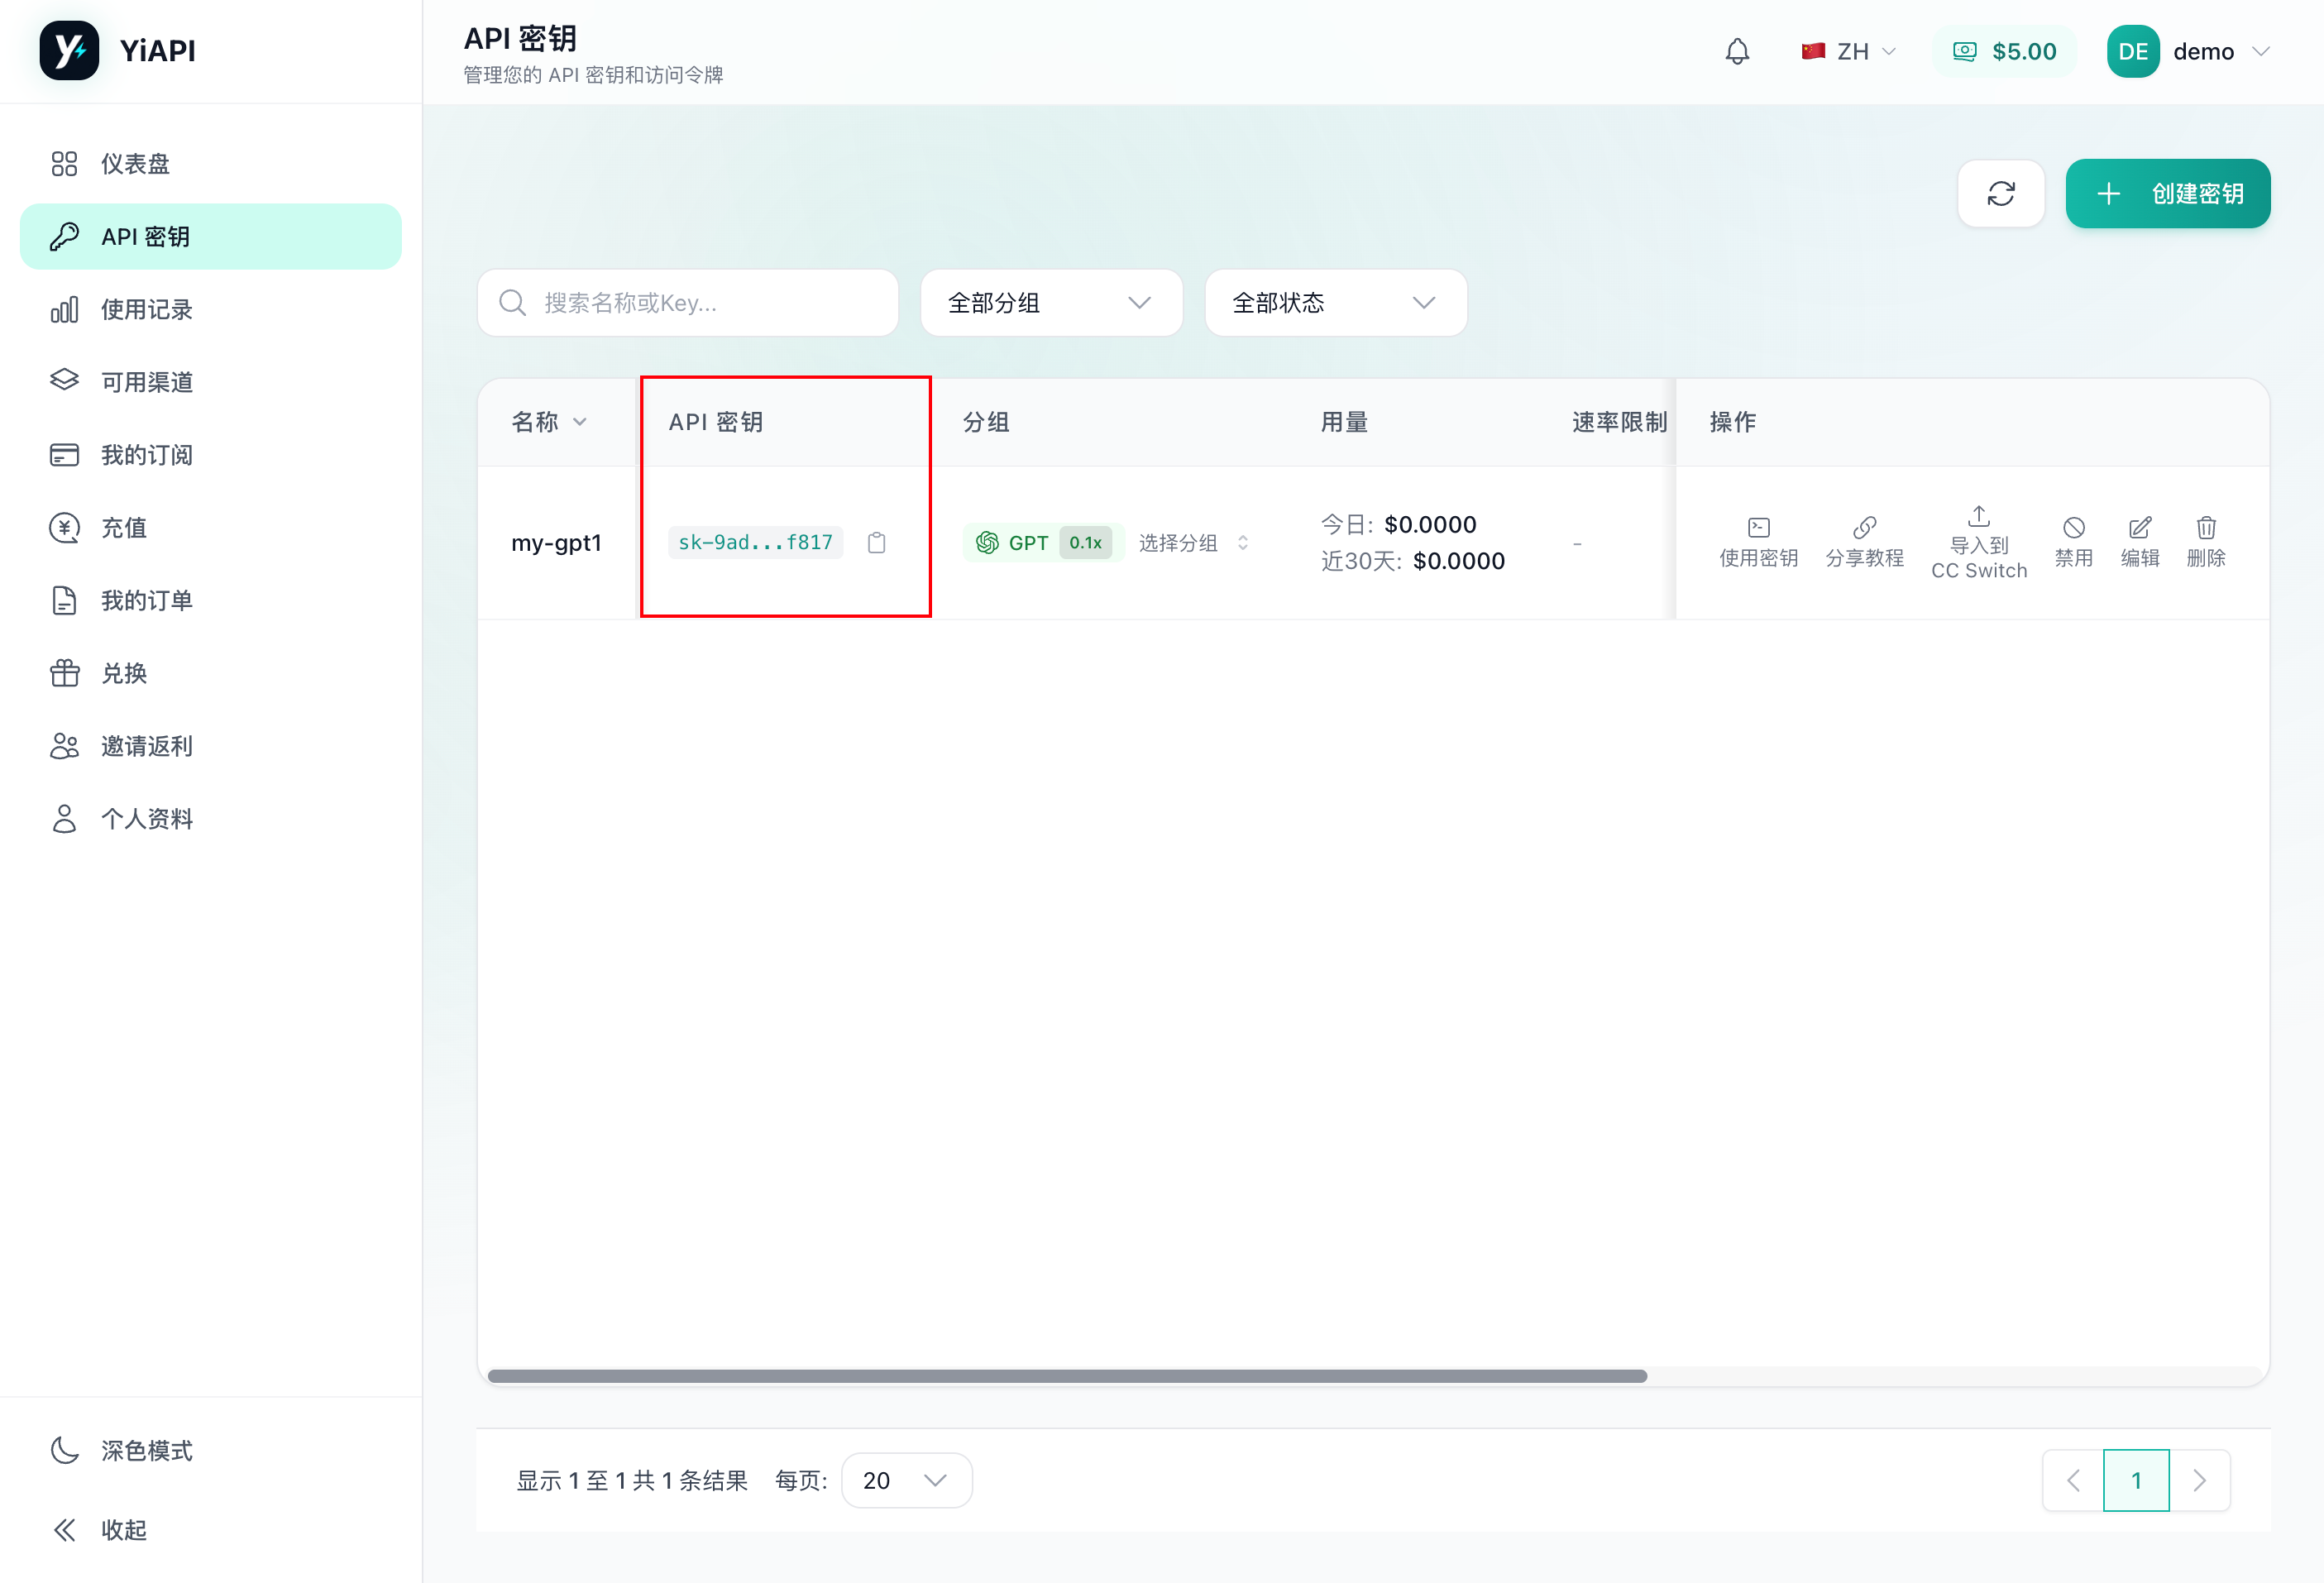Click the 使用密钥 action for my-gpt1
This screenshot has height=1583, width=2324.
coord(1758,542)
